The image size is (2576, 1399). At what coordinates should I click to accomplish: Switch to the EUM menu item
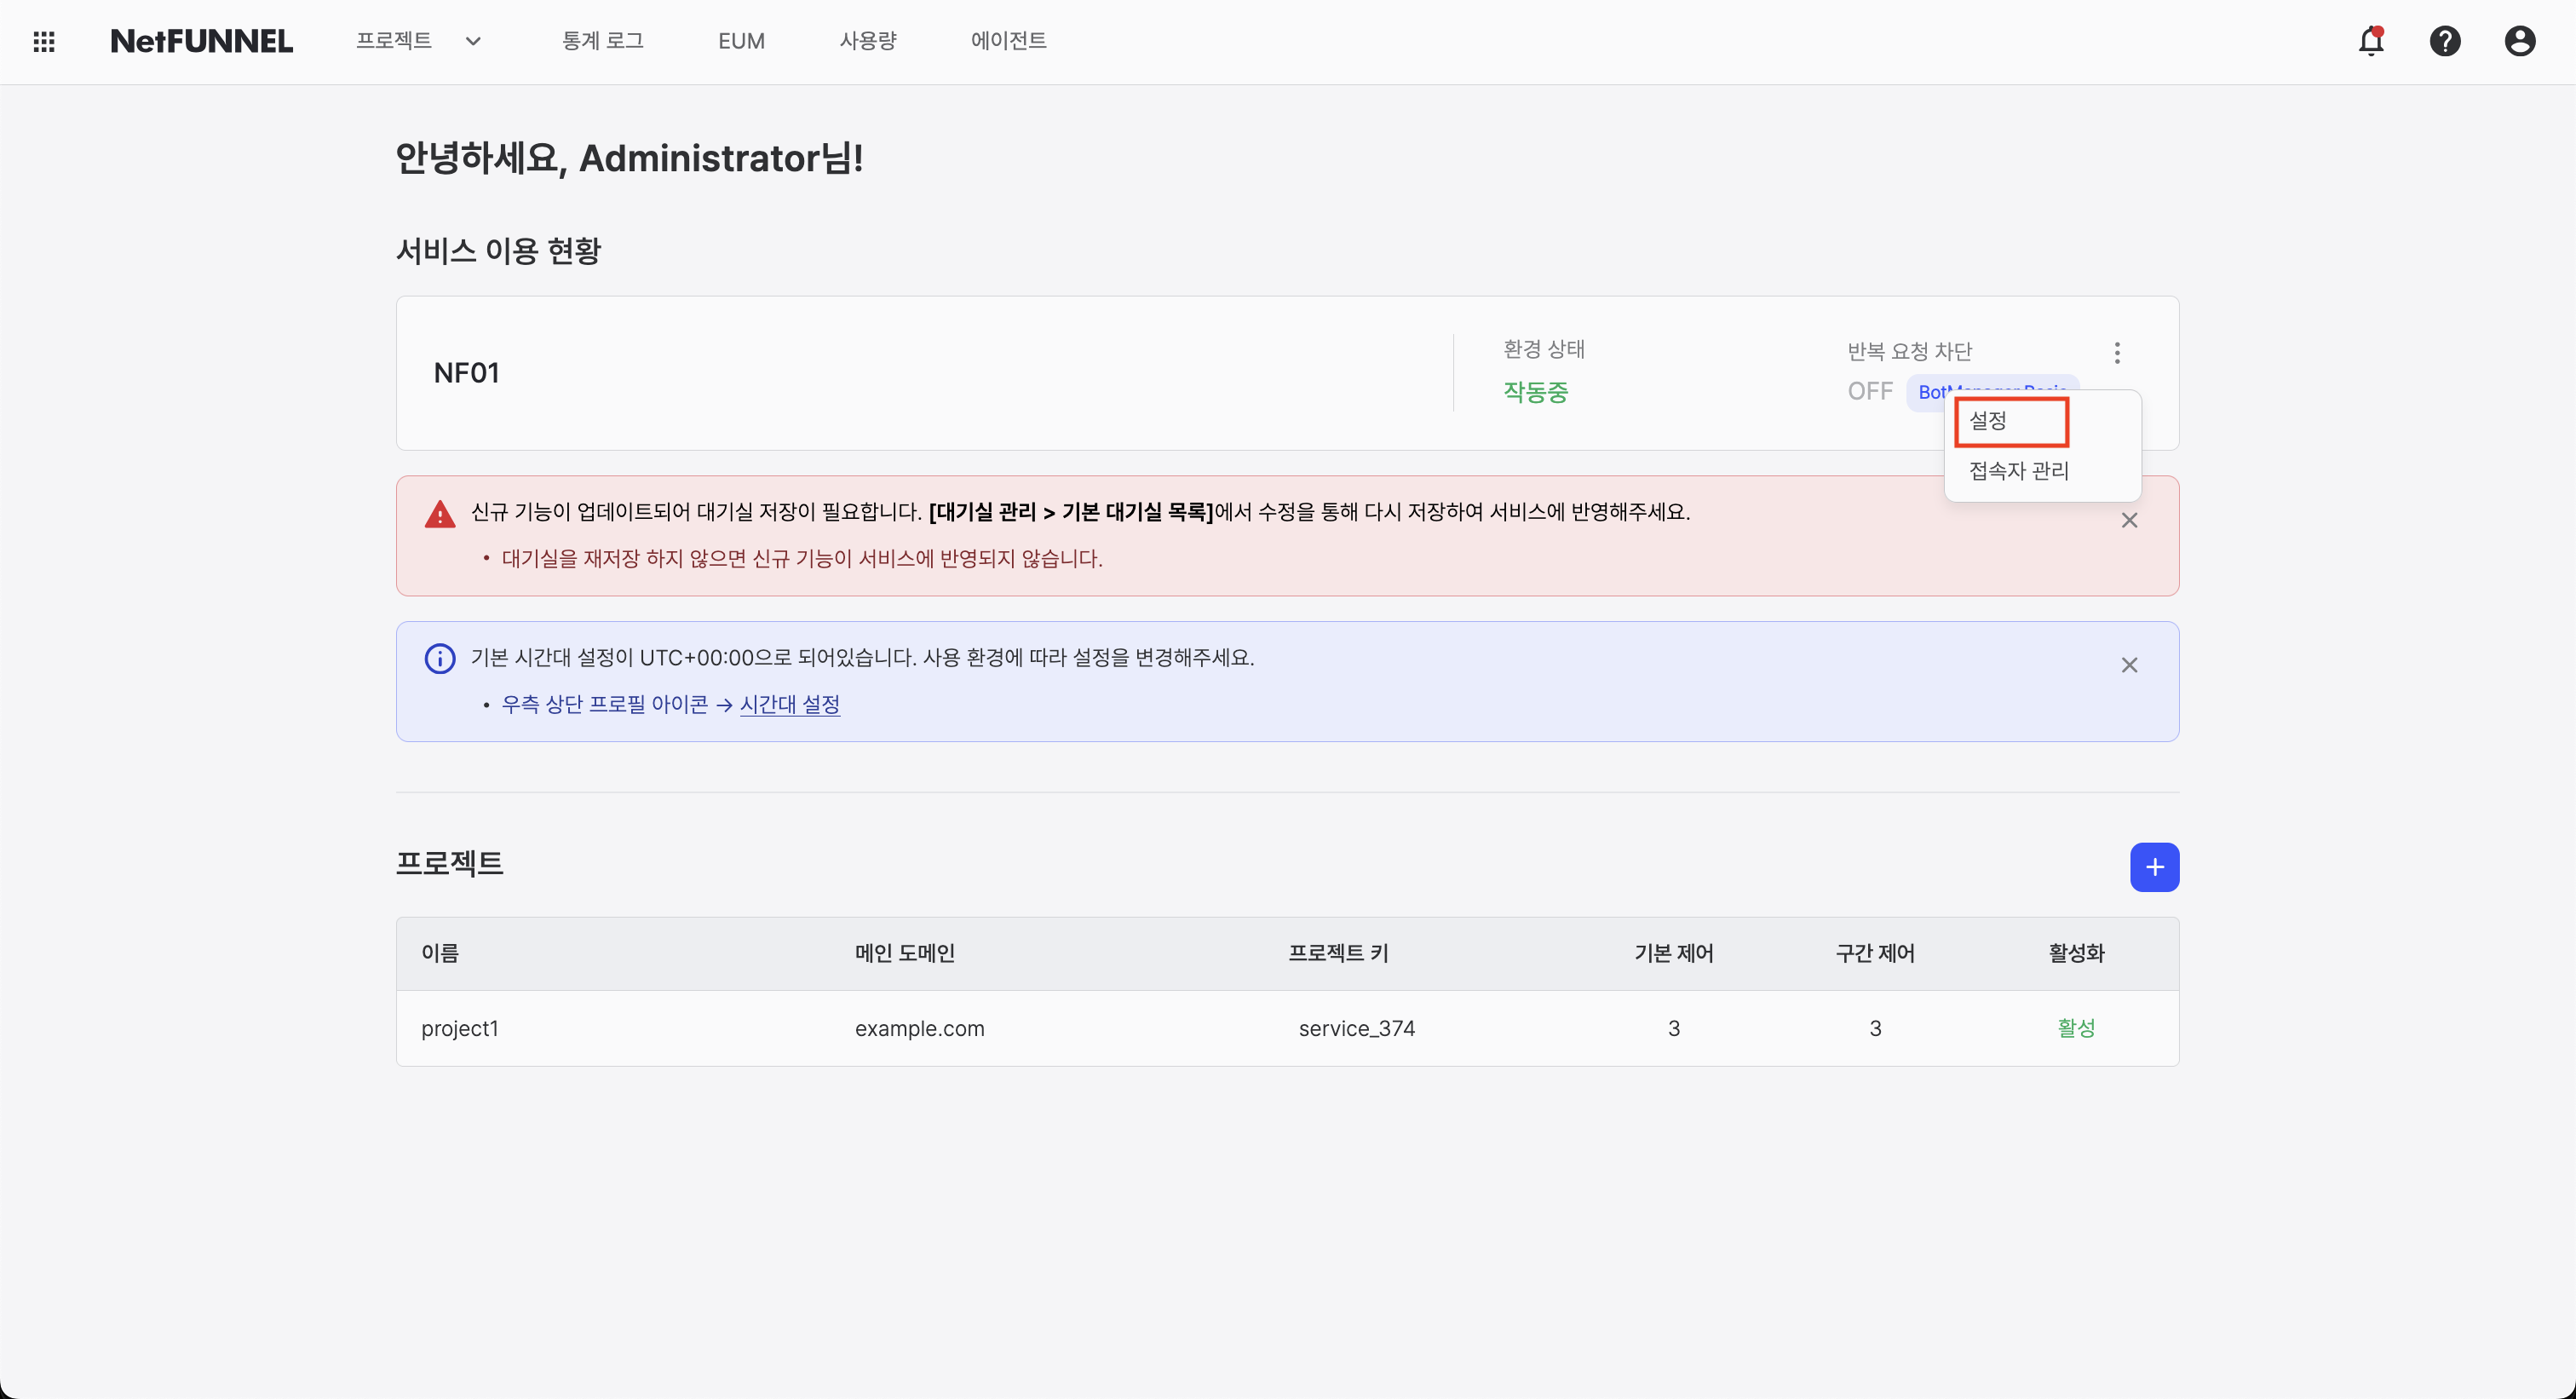tap(742, 41)
